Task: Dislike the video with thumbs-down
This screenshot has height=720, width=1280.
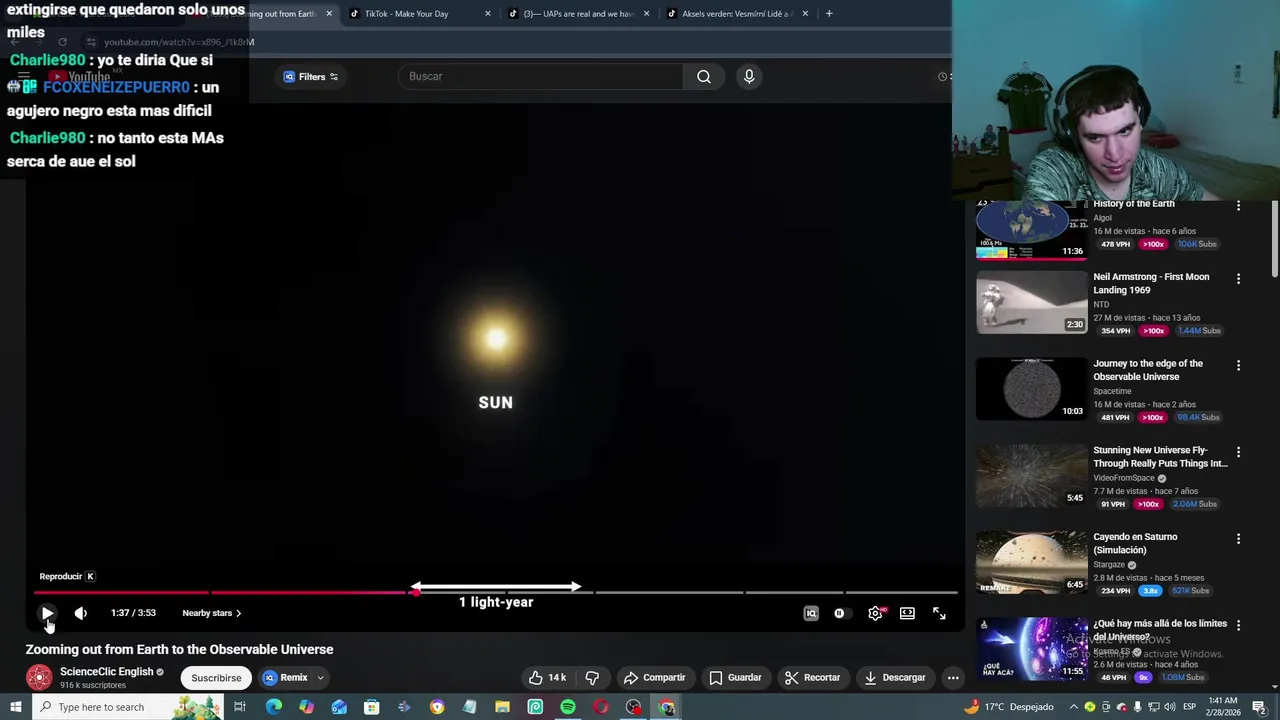Action: coord(592,678)
